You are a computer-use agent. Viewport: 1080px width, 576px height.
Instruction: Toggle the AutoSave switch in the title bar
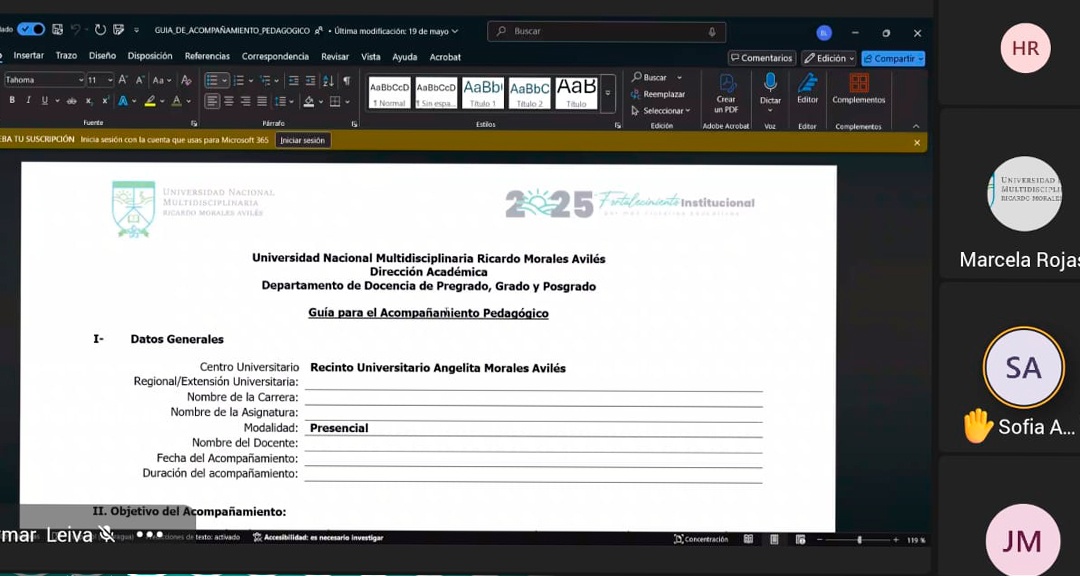pyautogui.click(x=31, y=30)
